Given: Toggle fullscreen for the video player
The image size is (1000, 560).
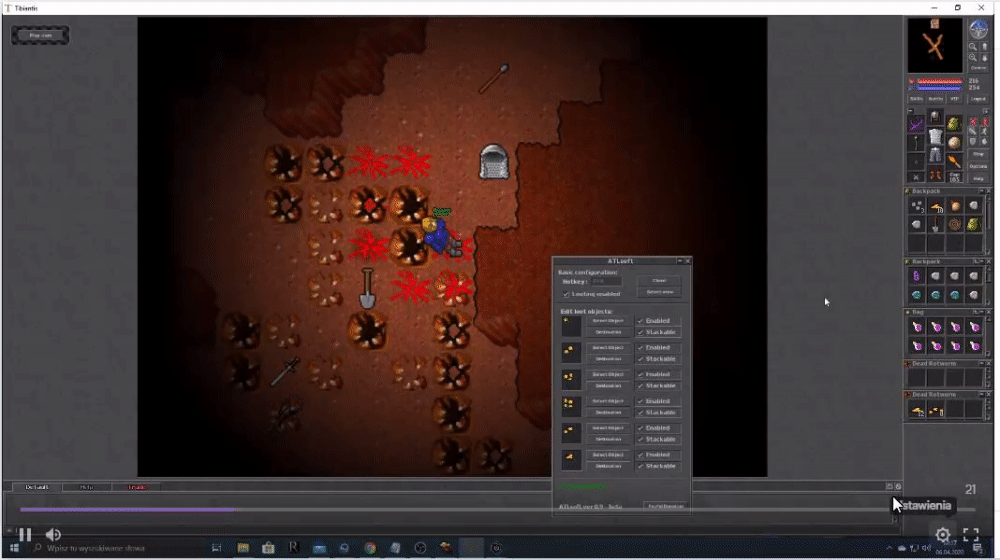Looking at the screenshot, I should pos(971,534).
